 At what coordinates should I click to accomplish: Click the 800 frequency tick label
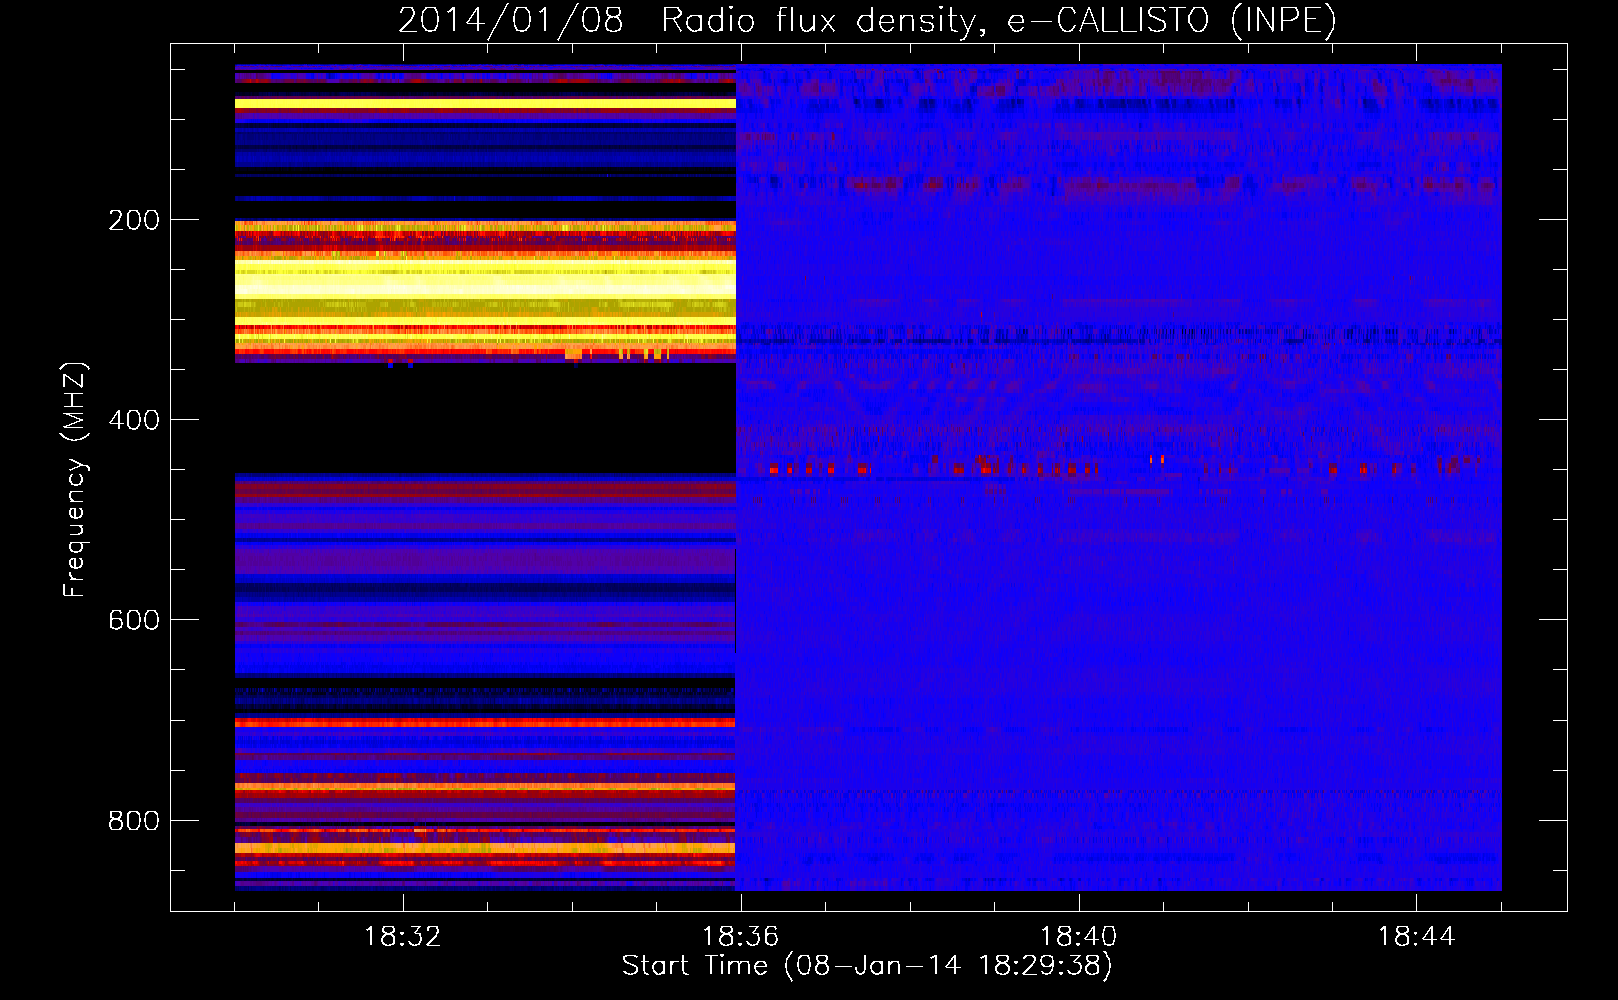click(134, 821)
